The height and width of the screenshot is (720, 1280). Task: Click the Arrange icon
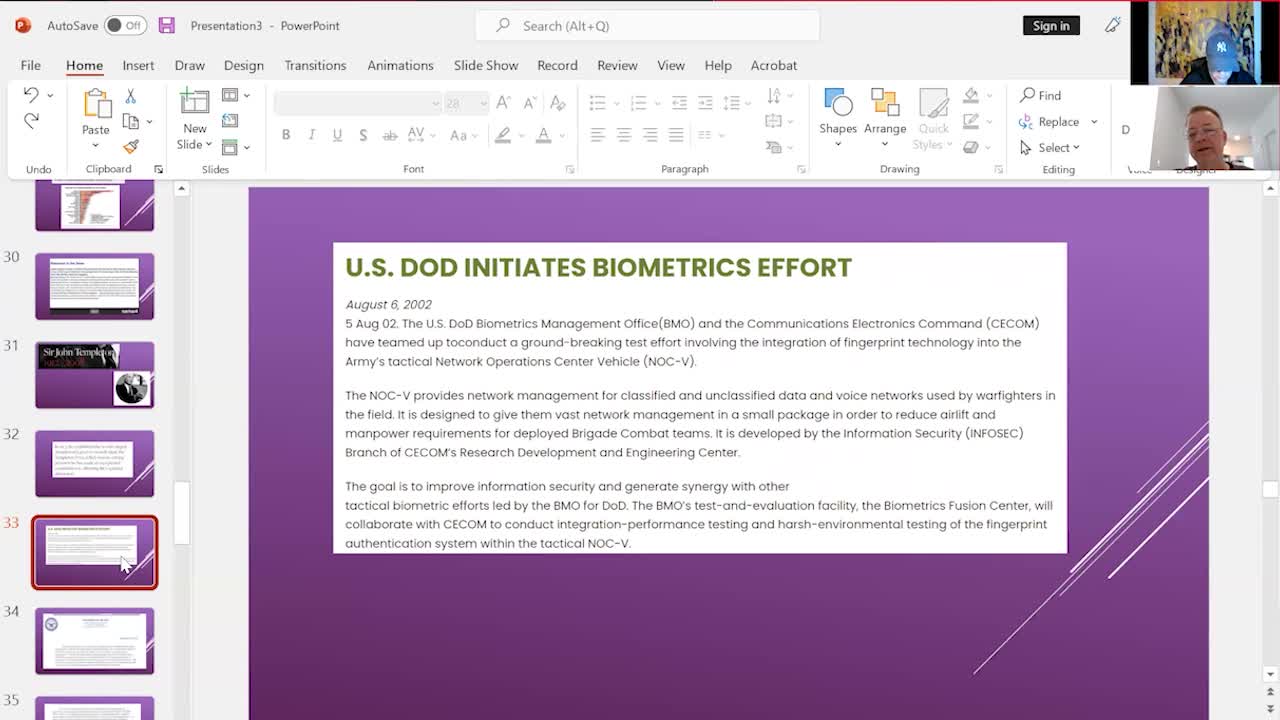[x=885, y=102]
